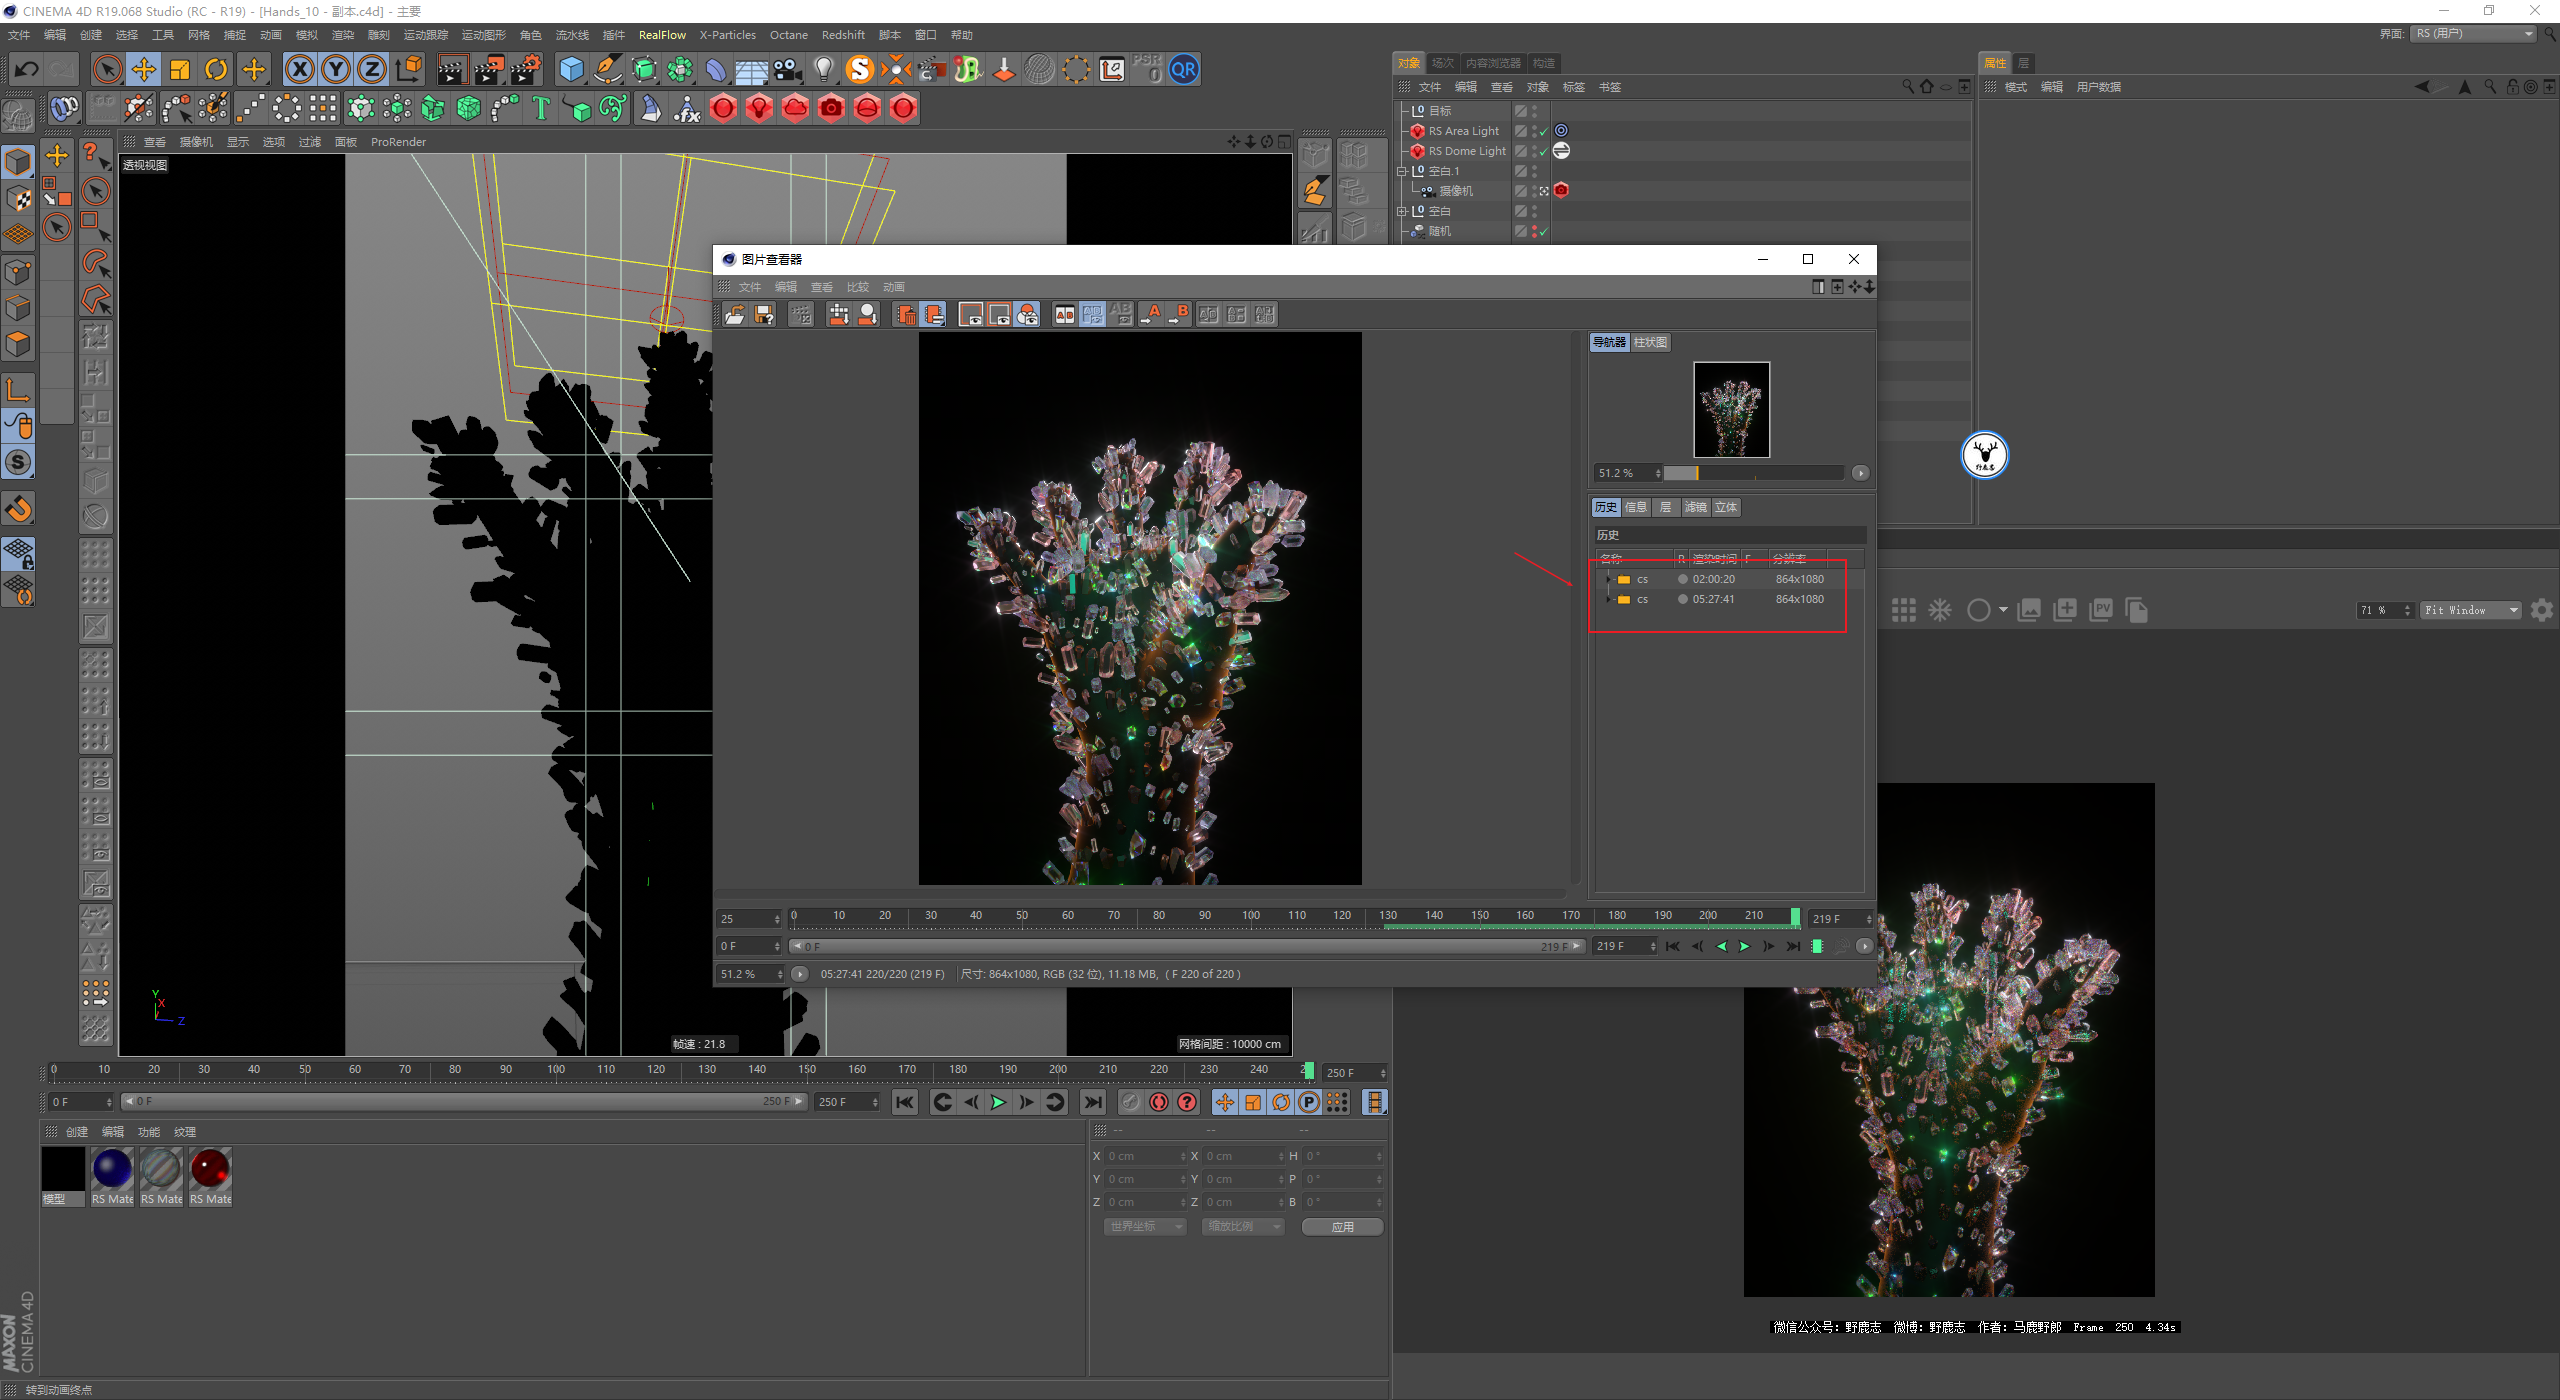Click the search magnifier in Object Manager
Image resolution: width=2560 pixels, height=1400 pixels.
(1908, 87)
